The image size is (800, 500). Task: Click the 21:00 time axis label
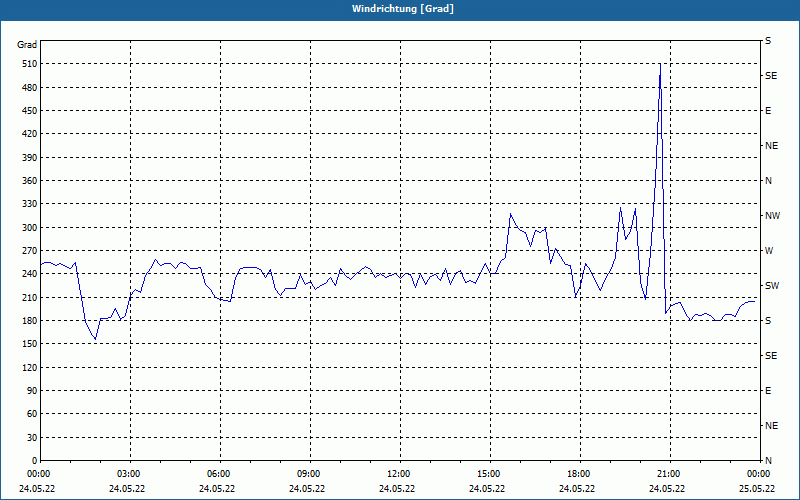669,474
